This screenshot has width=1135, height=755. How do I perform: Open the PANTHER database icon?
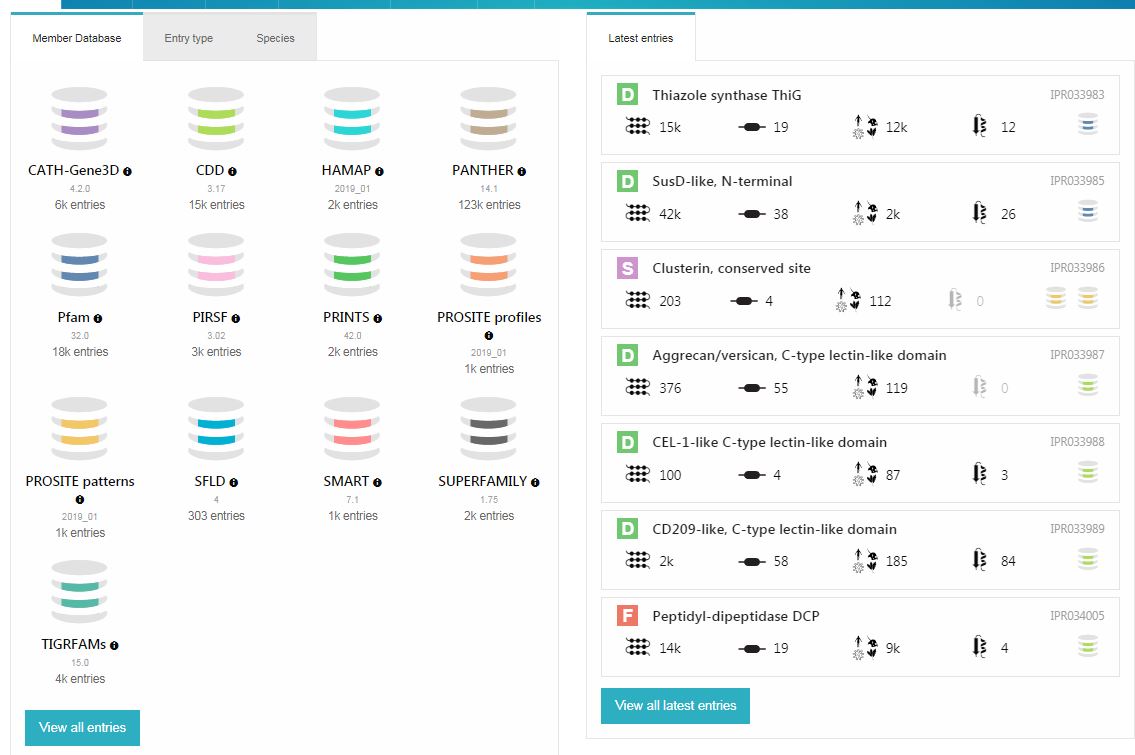point(489,119)
